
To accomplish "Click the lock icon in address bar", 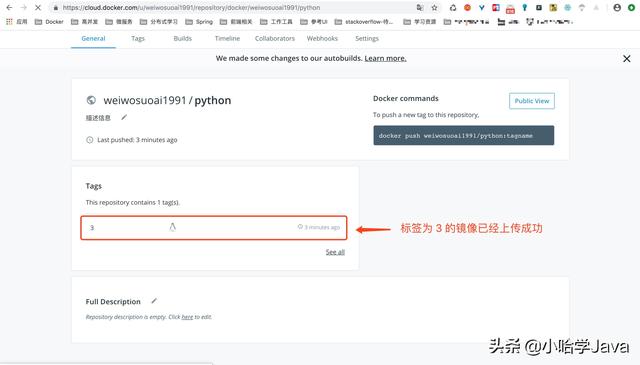I will (x=56, y=7).
